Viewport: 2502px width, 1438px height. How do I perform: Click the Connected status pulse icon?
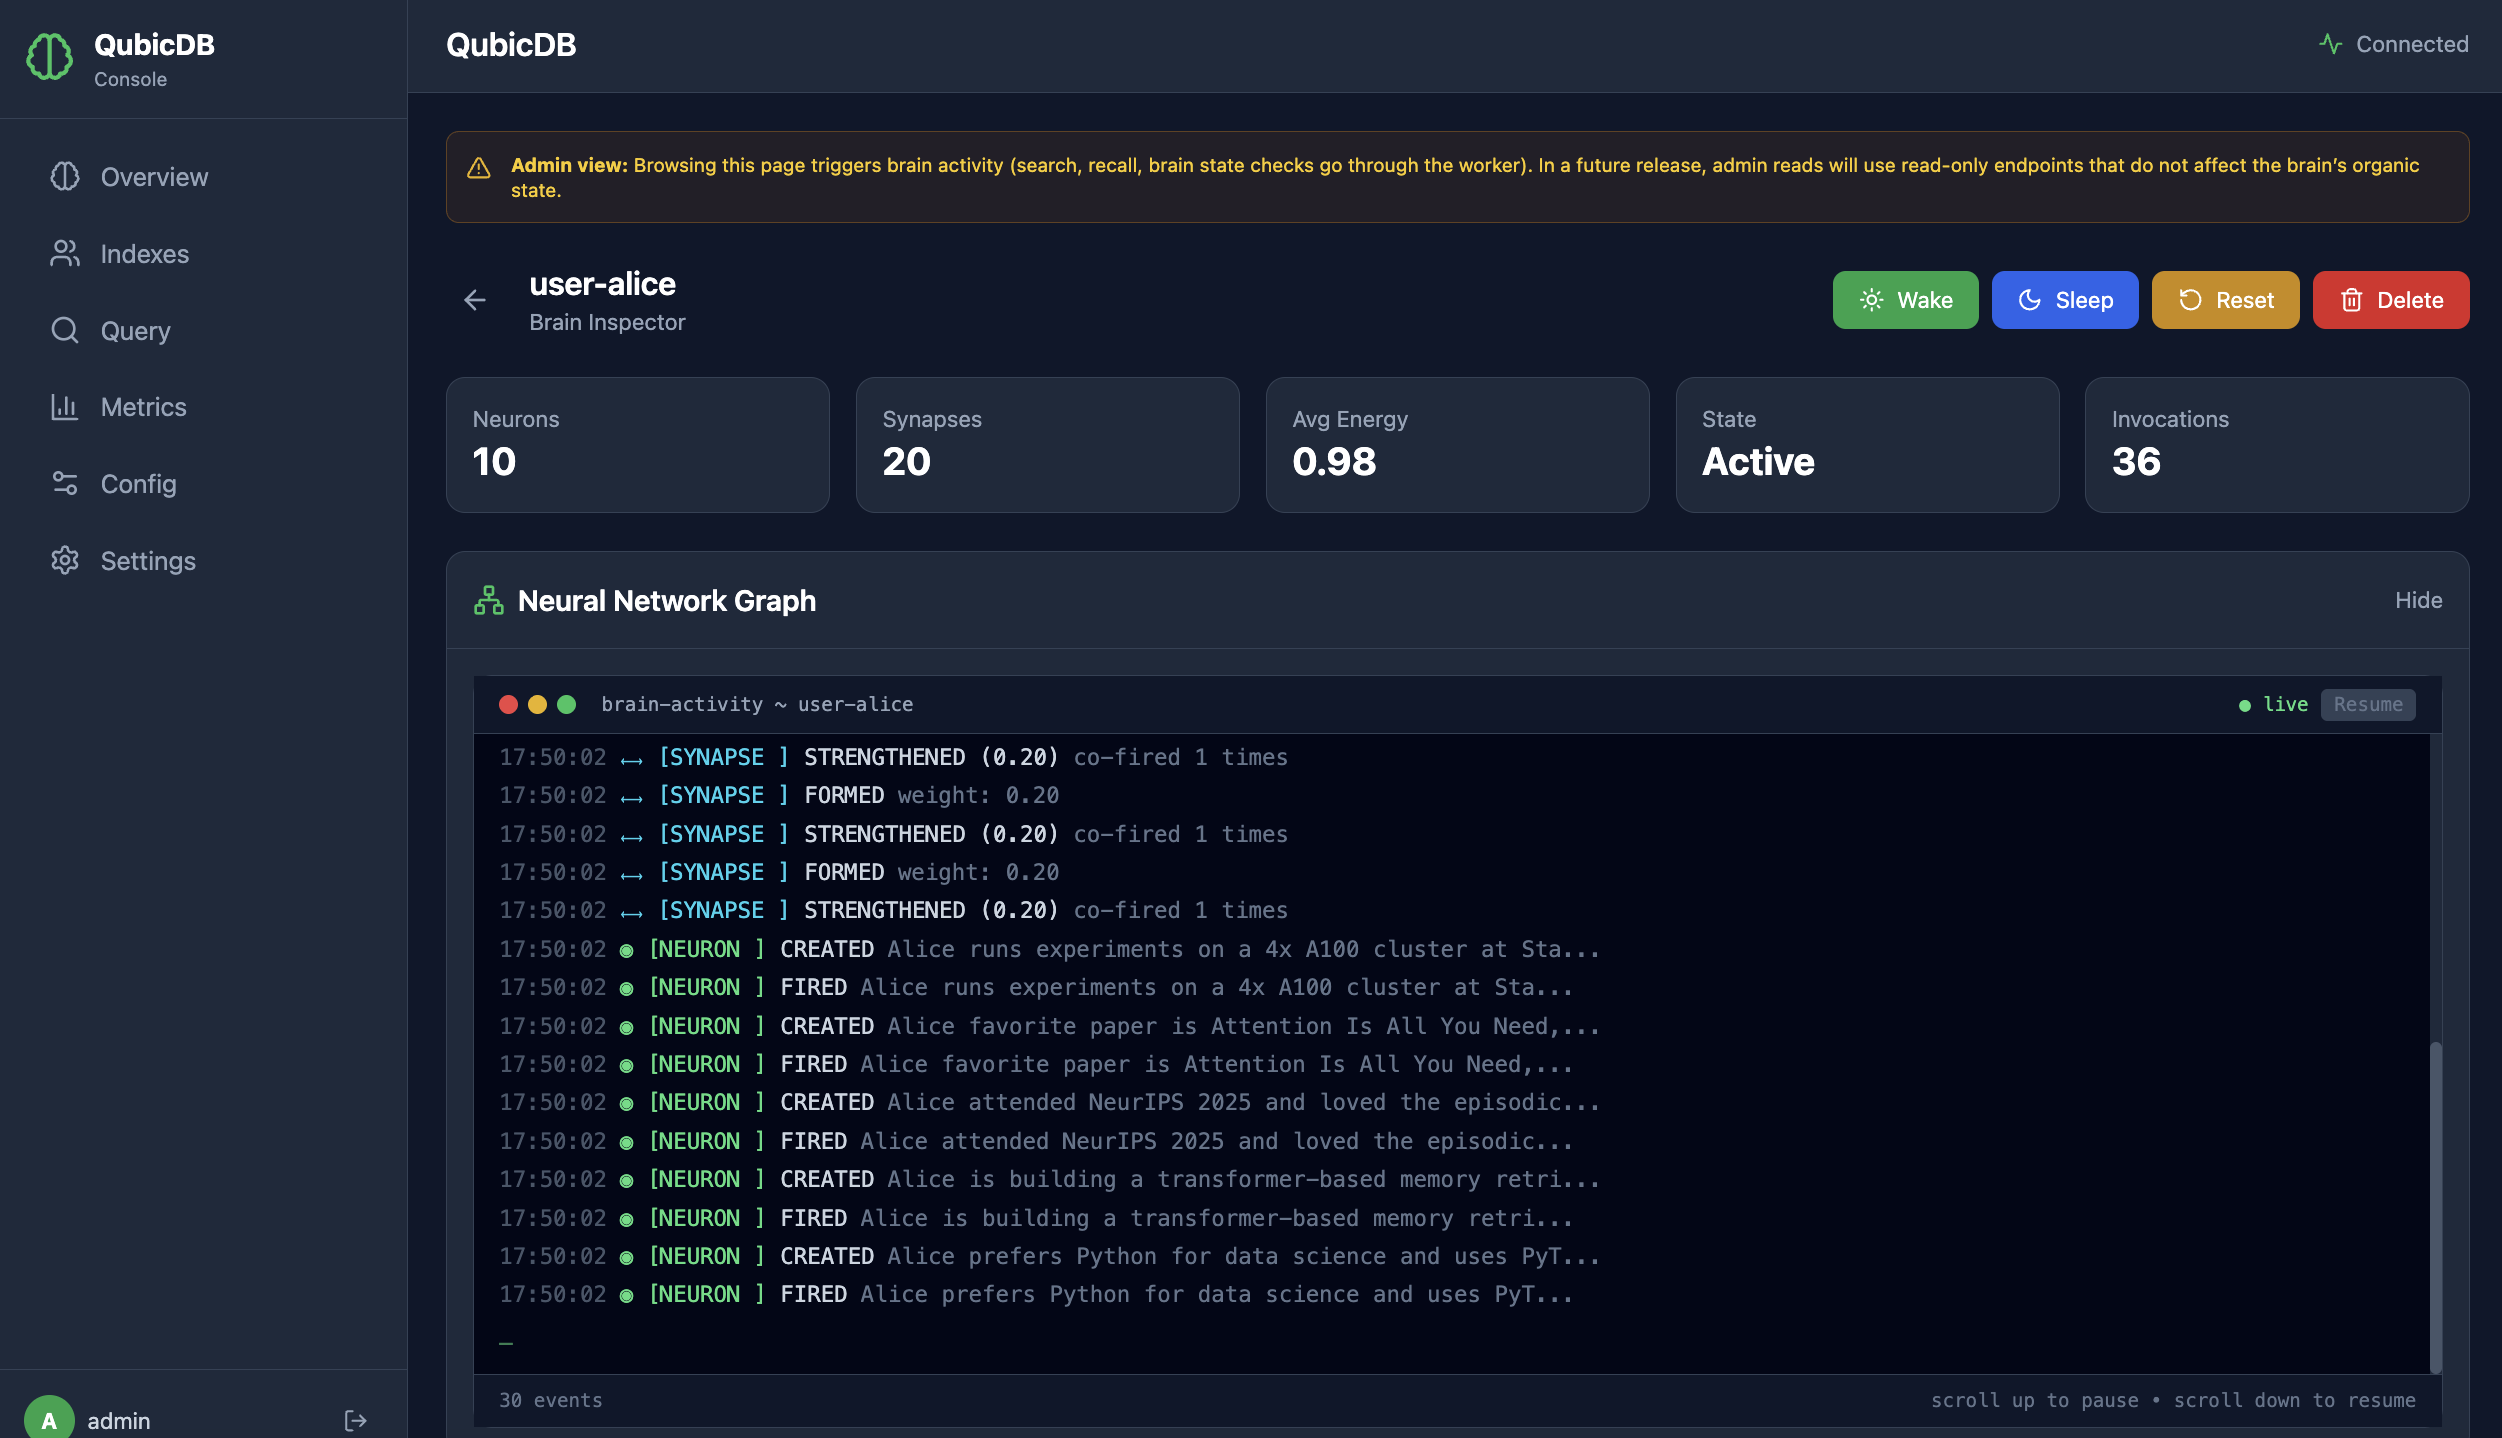click(2330, 44)
